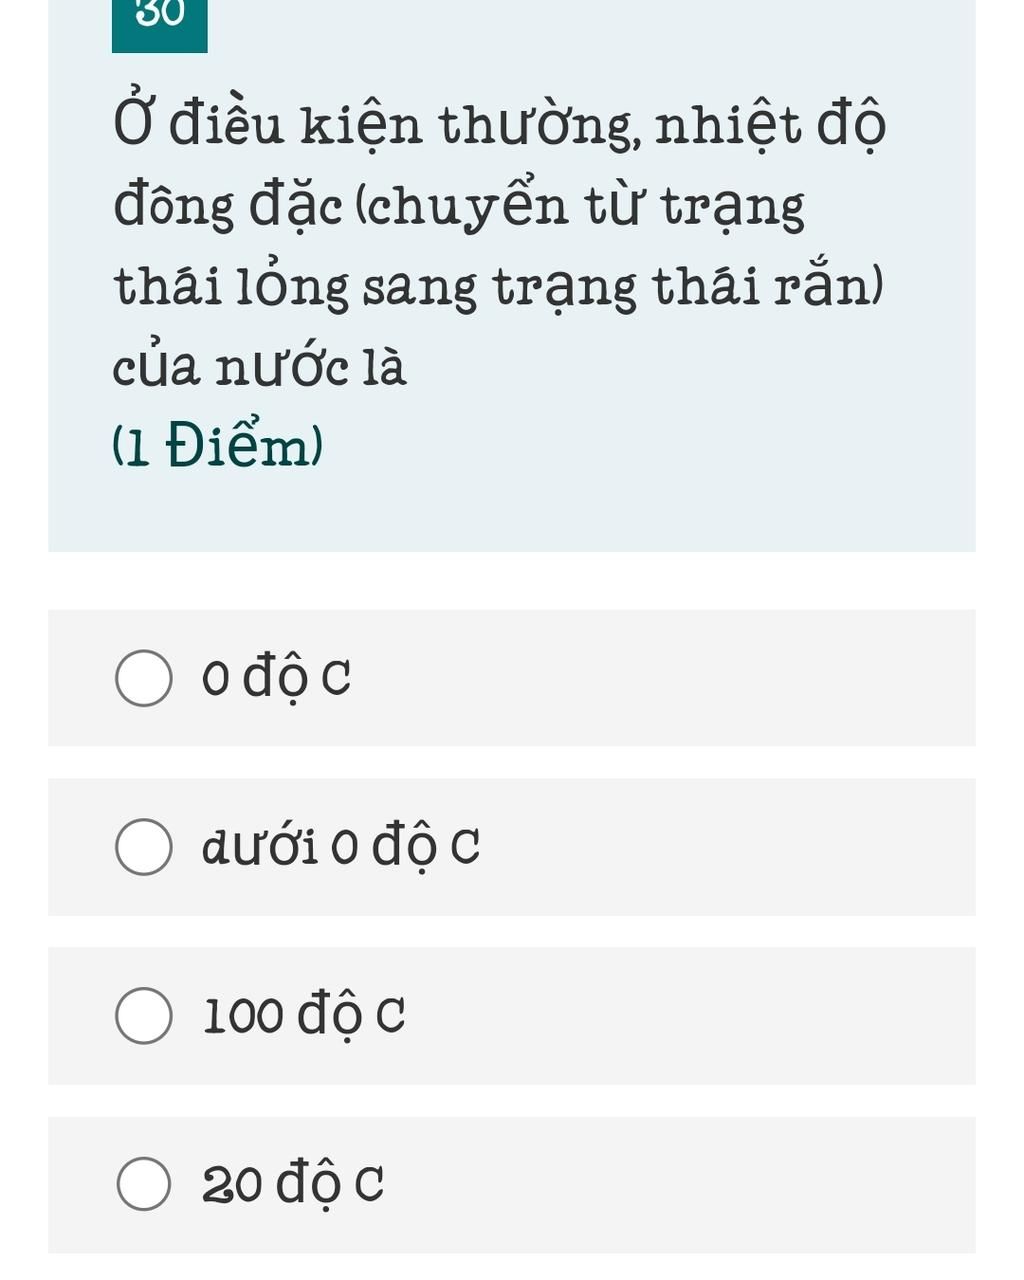The height and width of the screenshot is (1280, 1024).
Task: Click empty space in '20 độ C' answer row
Action: coord(680,1185)
